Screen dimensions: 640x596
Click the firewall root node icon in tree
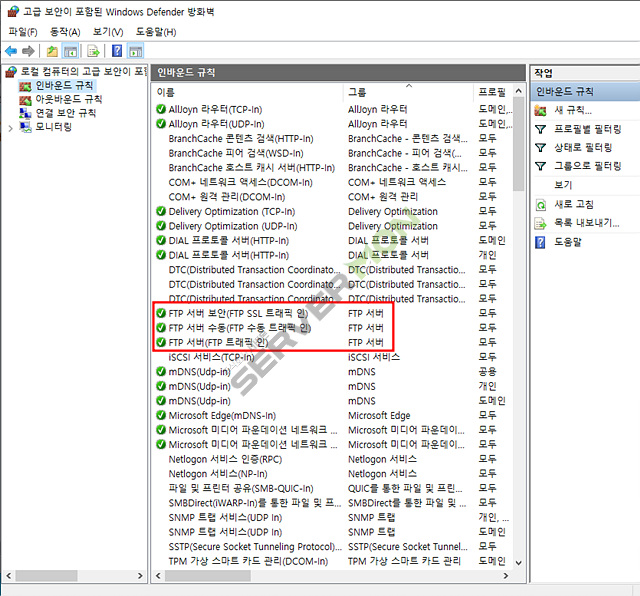11,72
